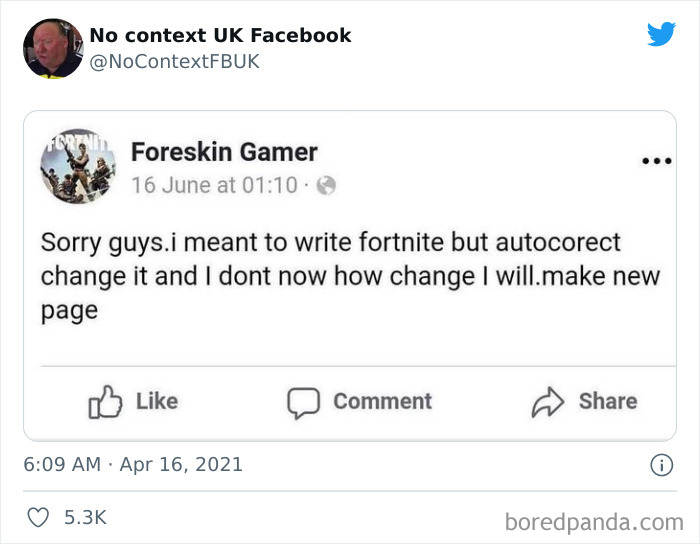
Task: Click the globe public privacy icon
Action: [325, 185]
